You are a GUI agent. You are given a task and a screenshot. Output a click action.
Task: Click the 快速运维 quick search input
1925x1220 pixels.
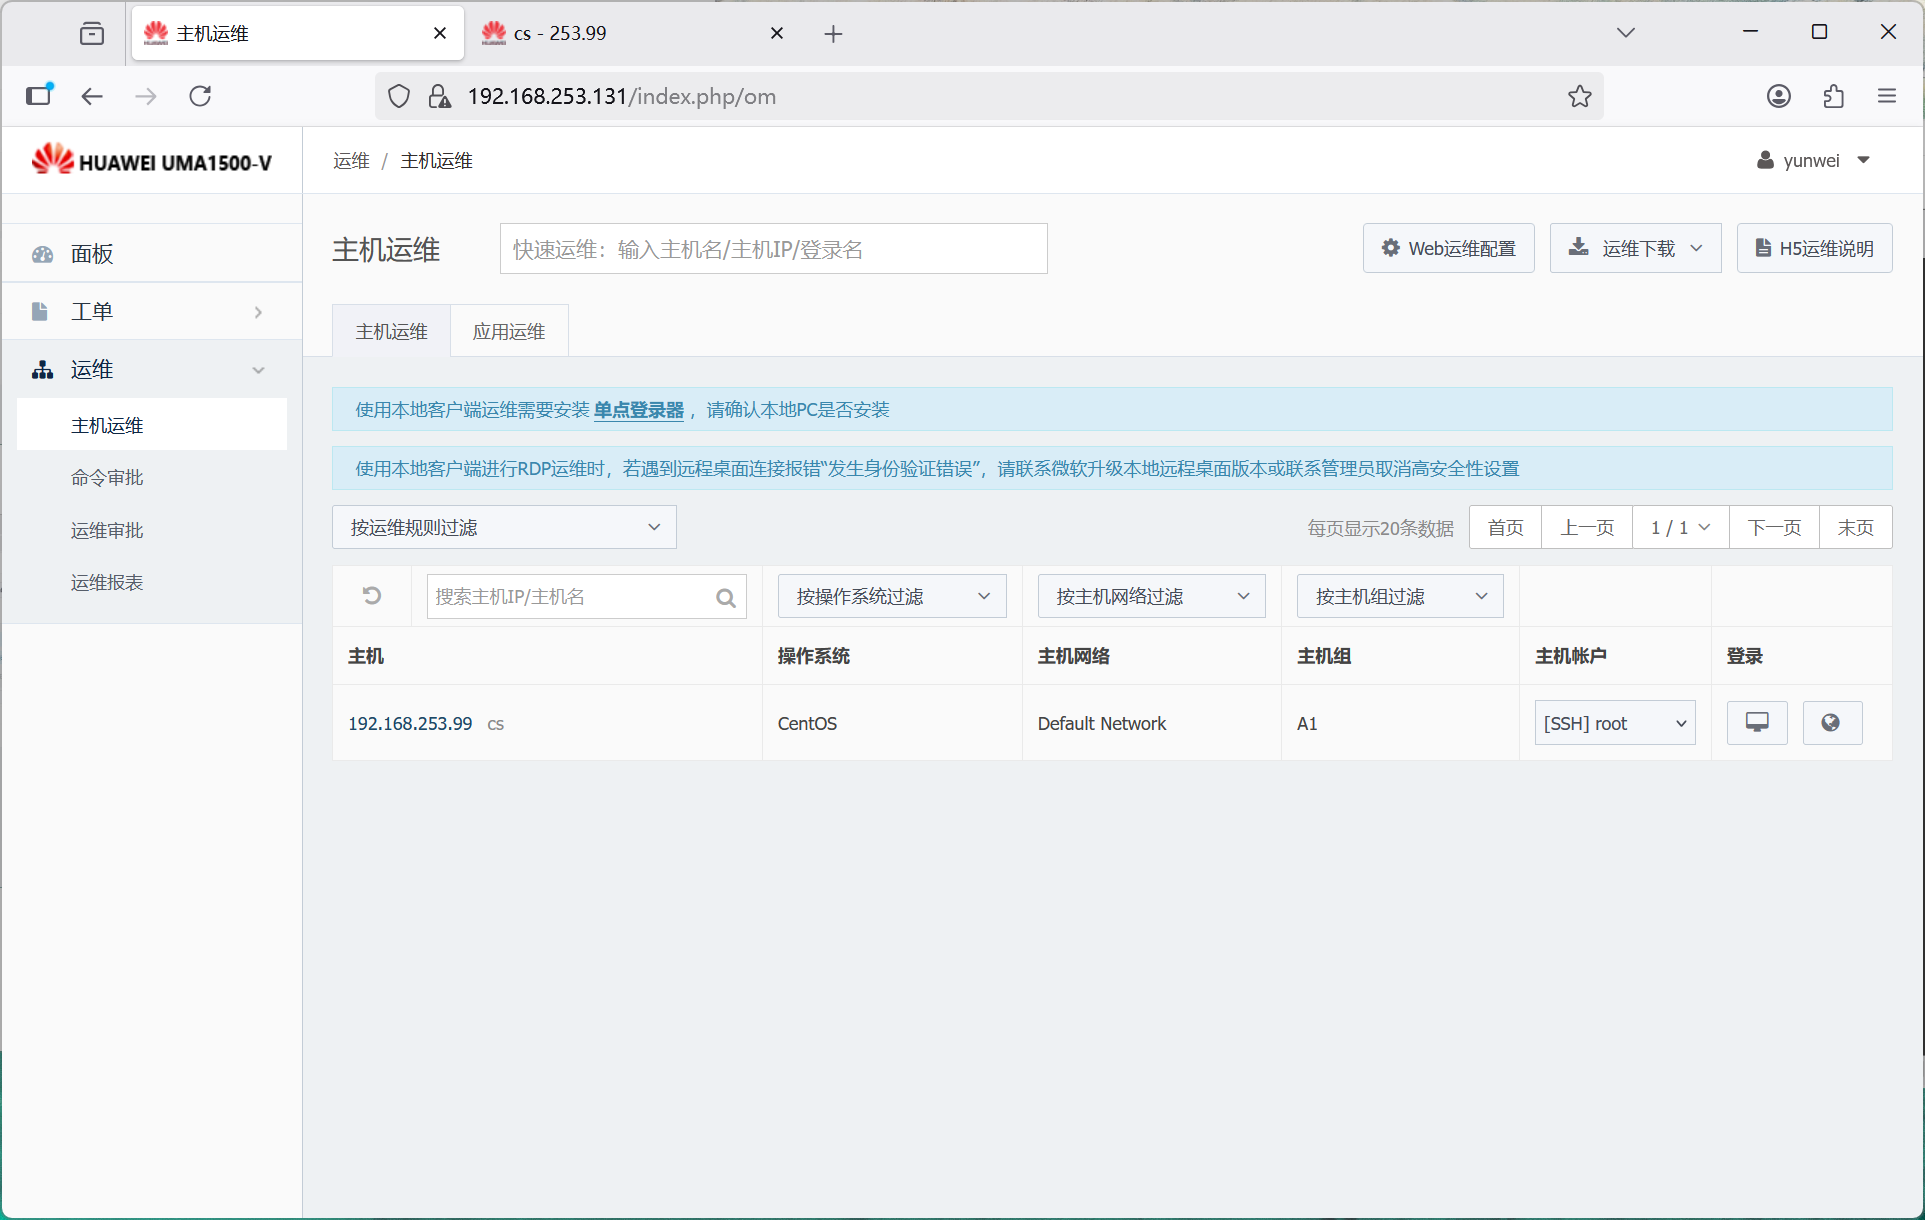(x=773, y=249)
